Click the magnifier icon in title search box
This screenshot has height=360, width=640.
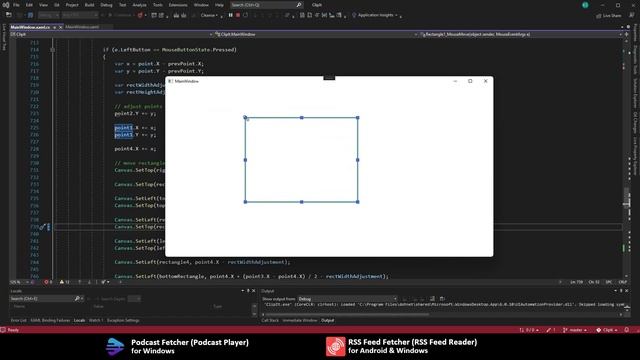click(x=299, y=5)
